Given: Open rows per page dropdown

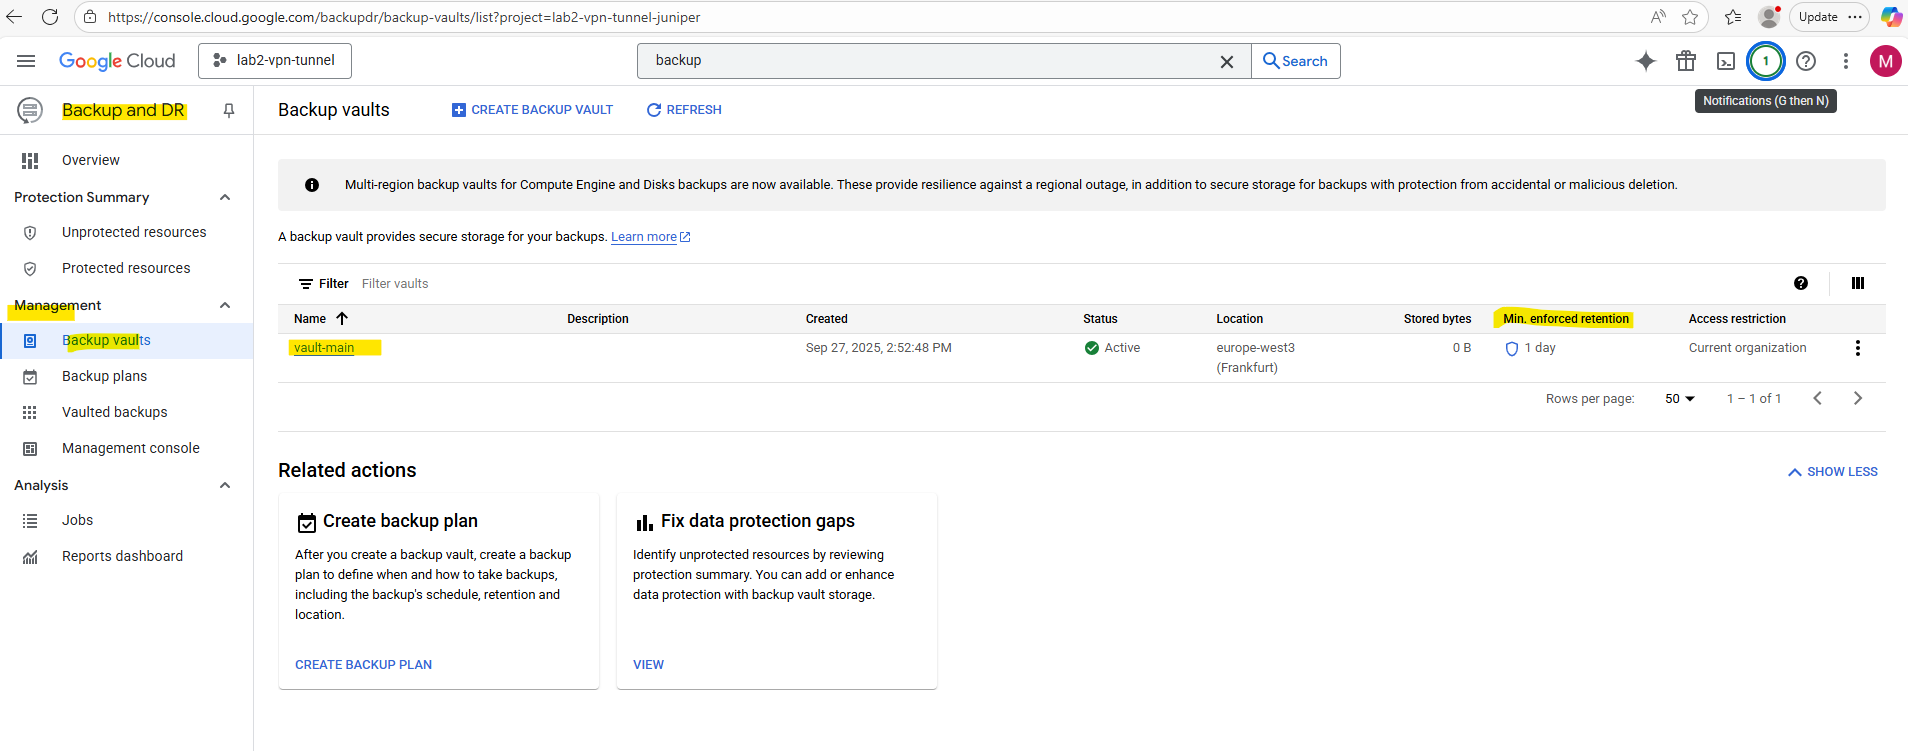Looking at the screenshot, I should pyautogui.click(x=1680, y=398).
